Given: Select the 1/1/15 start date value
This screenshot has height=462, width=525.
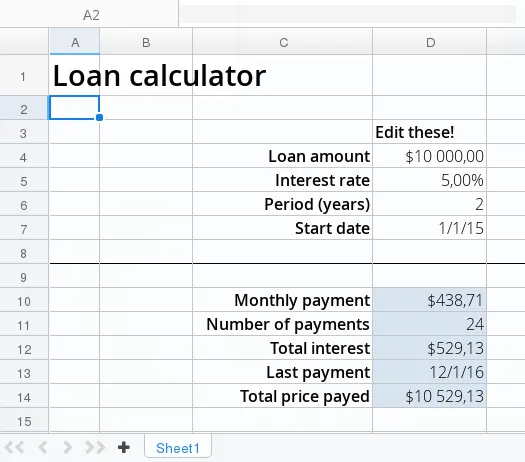Looking at the screenshot, I should click(429, 228).
